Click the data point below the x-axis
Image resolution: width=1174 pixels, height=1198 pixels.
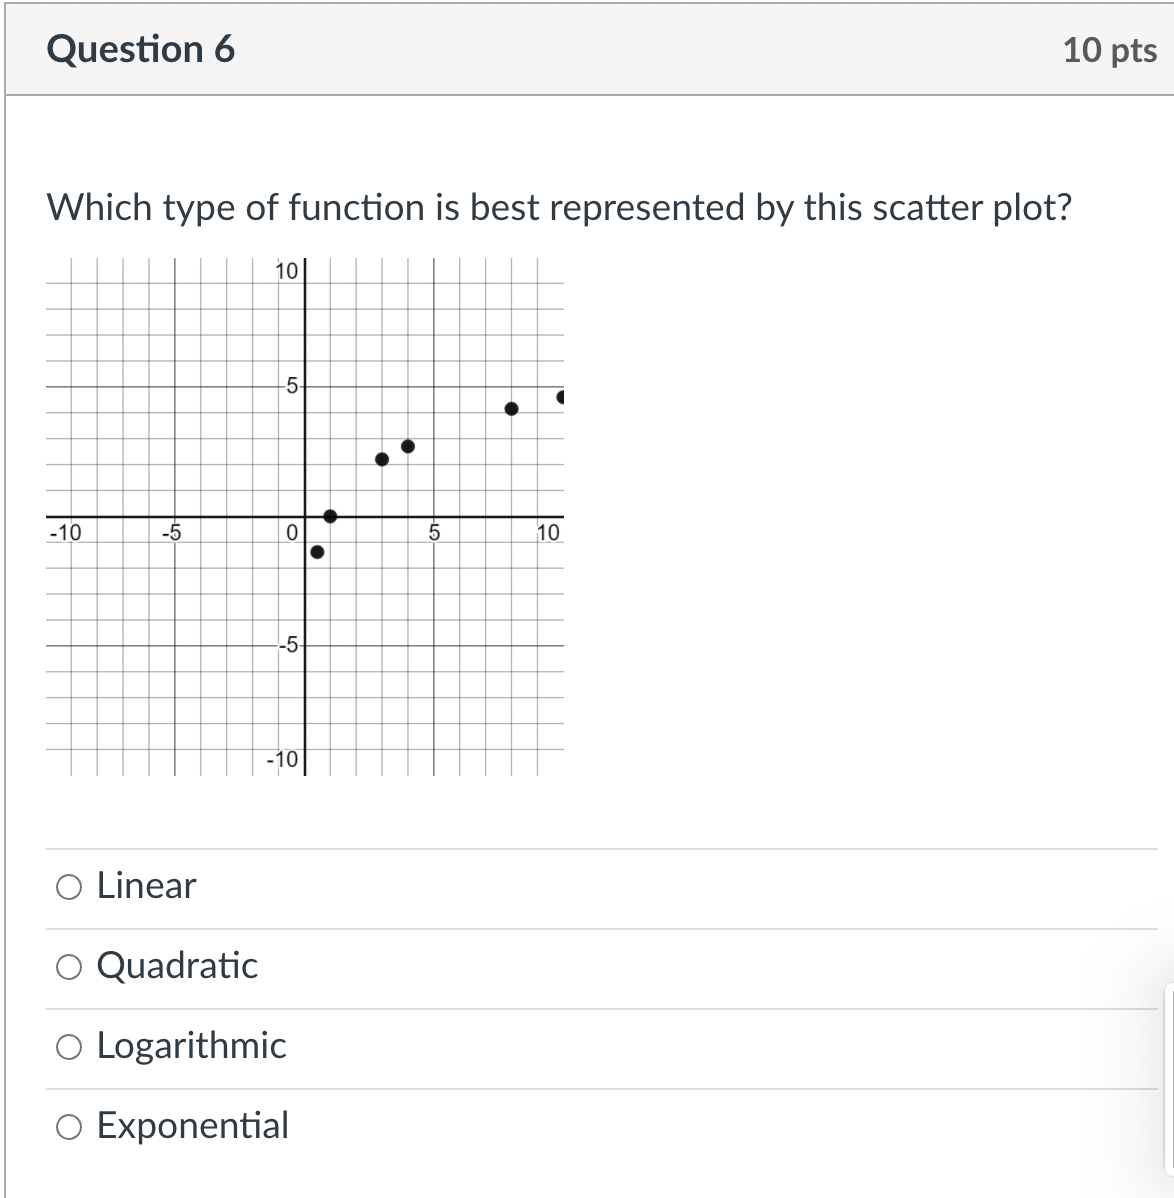pyautogui.click(x=318, y=551)
